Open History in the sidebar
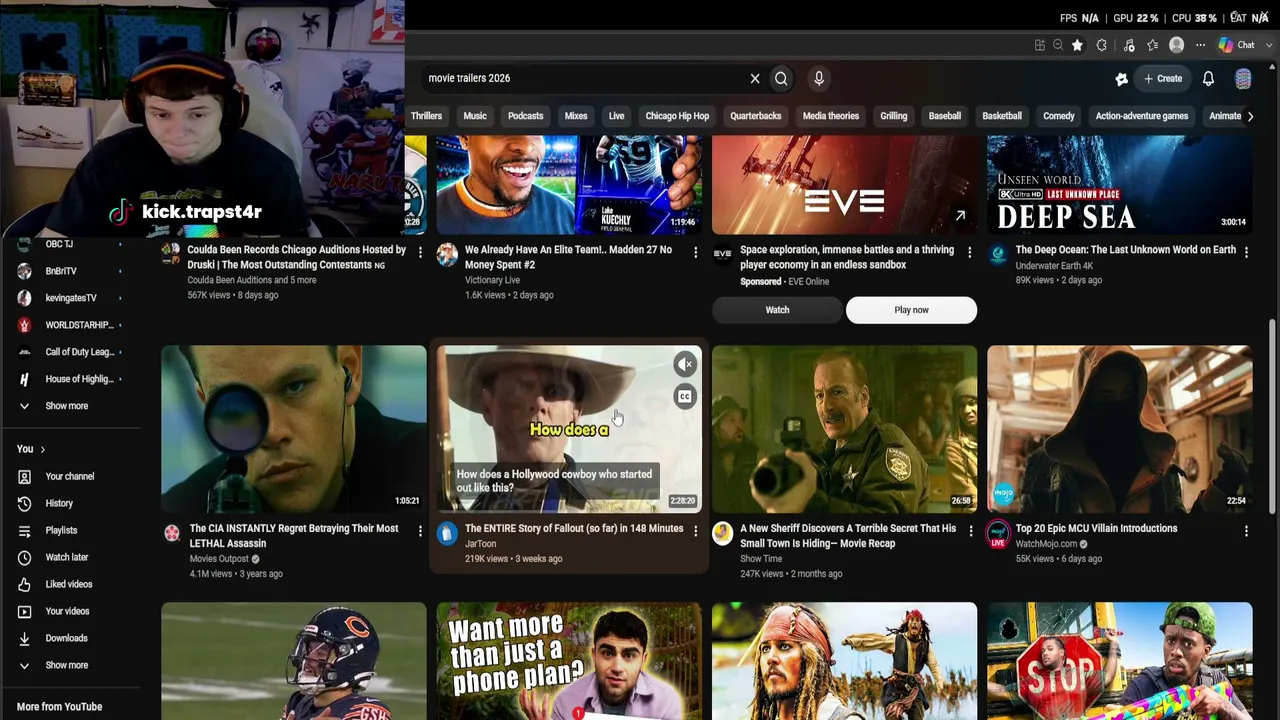 [x=59, y=504]
